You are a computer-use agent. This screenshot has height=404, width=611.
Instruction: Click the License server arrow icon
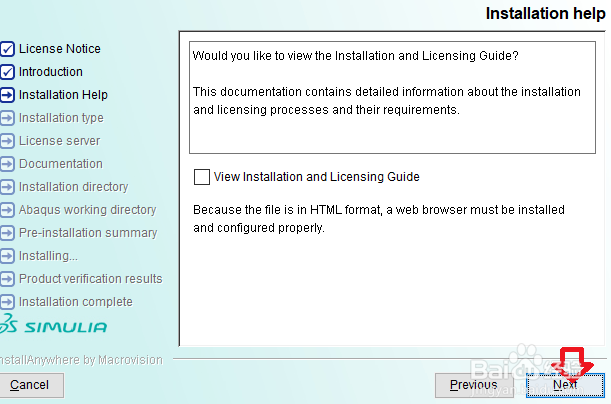click(x=8, y=141)
